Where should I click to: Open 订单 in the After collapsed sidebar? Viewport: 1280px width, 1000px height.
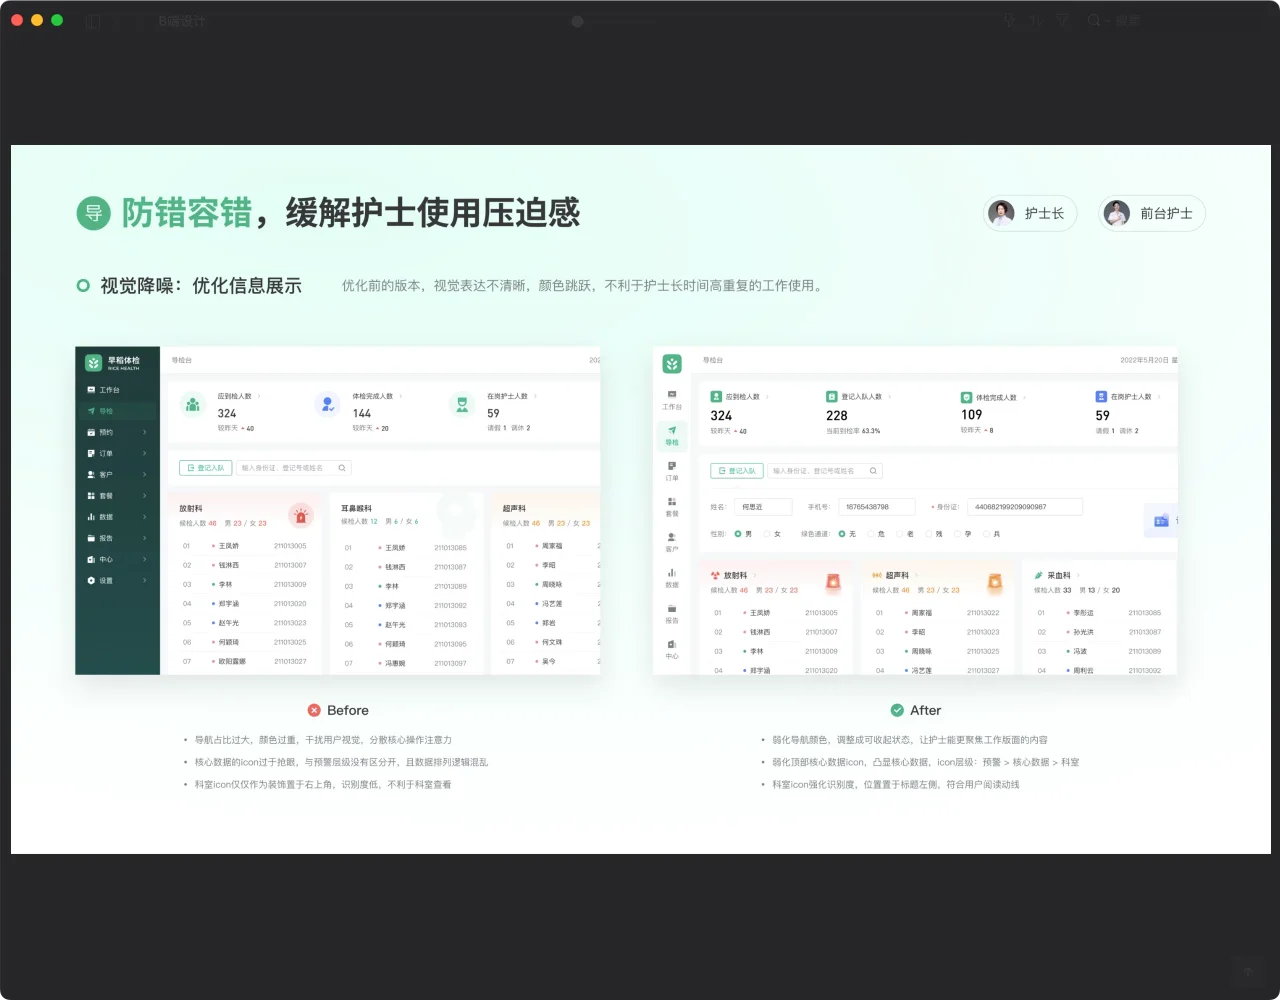click(672, 471)
